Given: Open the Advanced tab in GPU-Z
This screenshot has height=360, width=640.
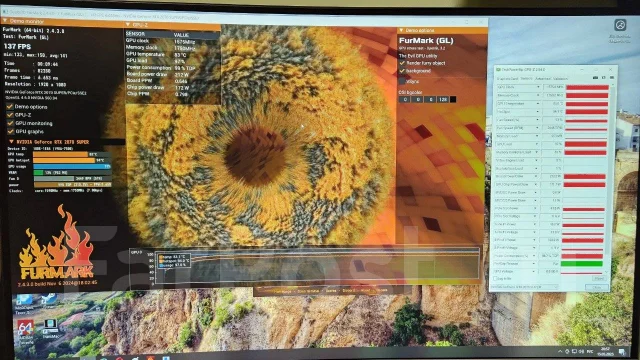Looking at the screenshot, I should click(x=543, y=78).
